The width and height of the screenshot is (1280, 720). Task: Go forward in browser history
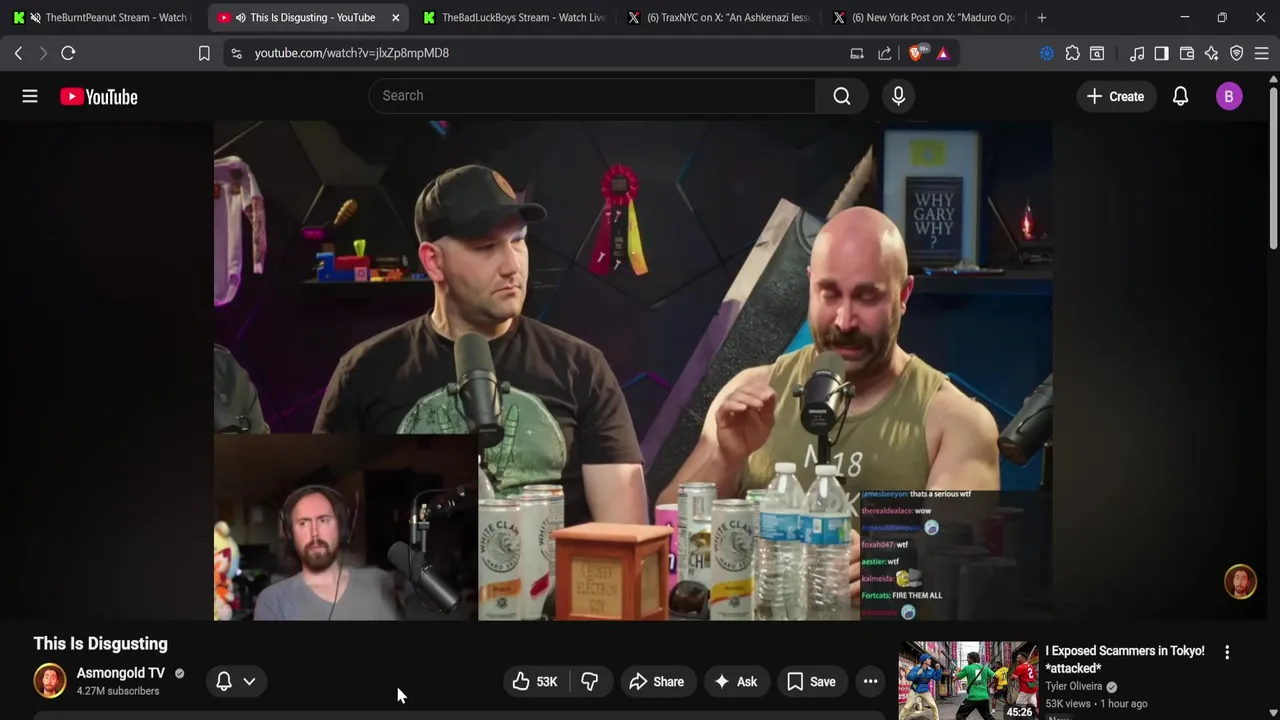[x=43, y=53]
